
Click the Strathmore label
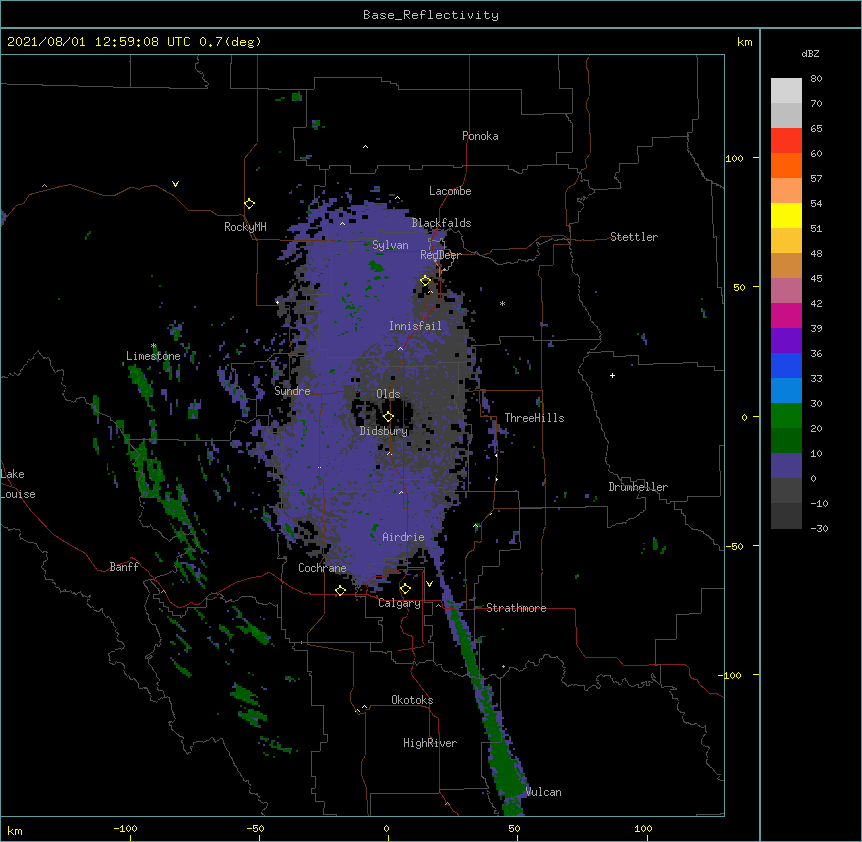pos(516,608)
